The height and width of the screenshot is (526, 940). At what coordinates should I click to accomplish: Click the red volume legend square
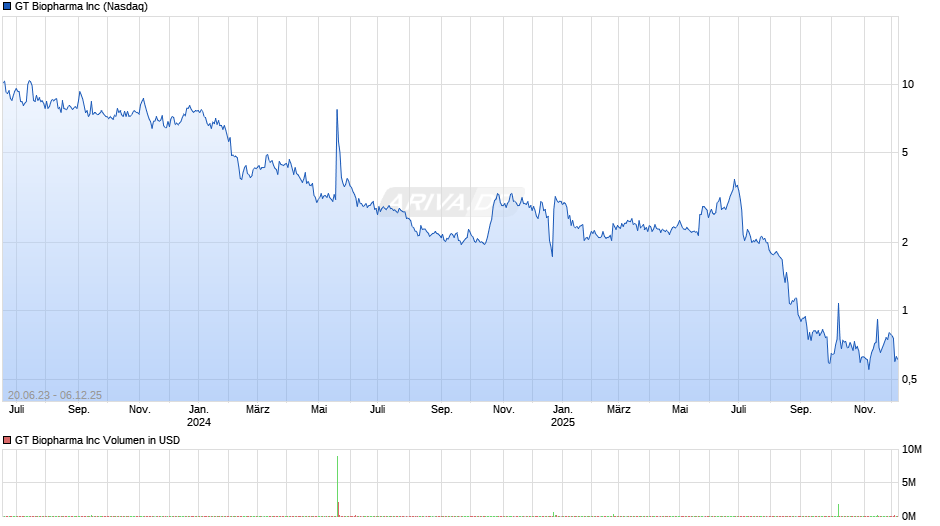pos(7,440)
